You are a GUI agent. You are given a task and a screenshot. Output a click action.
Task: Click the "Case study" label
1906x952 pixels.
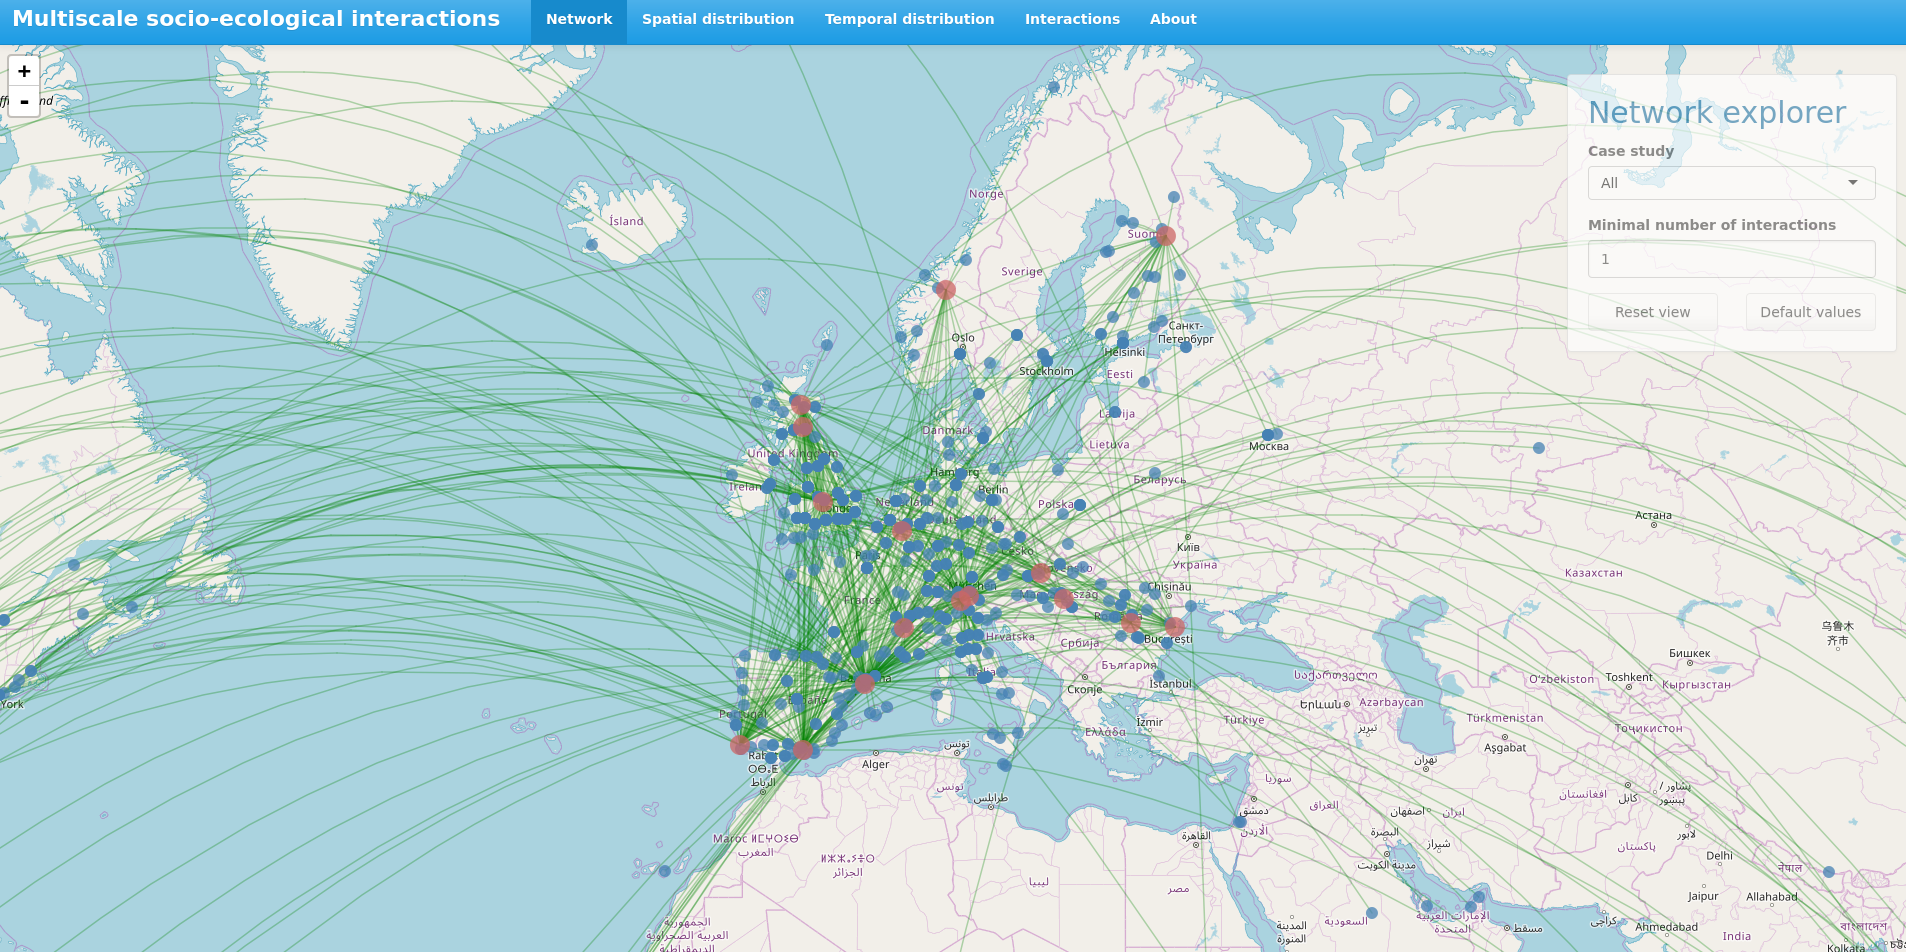(x=1631, y=151)
